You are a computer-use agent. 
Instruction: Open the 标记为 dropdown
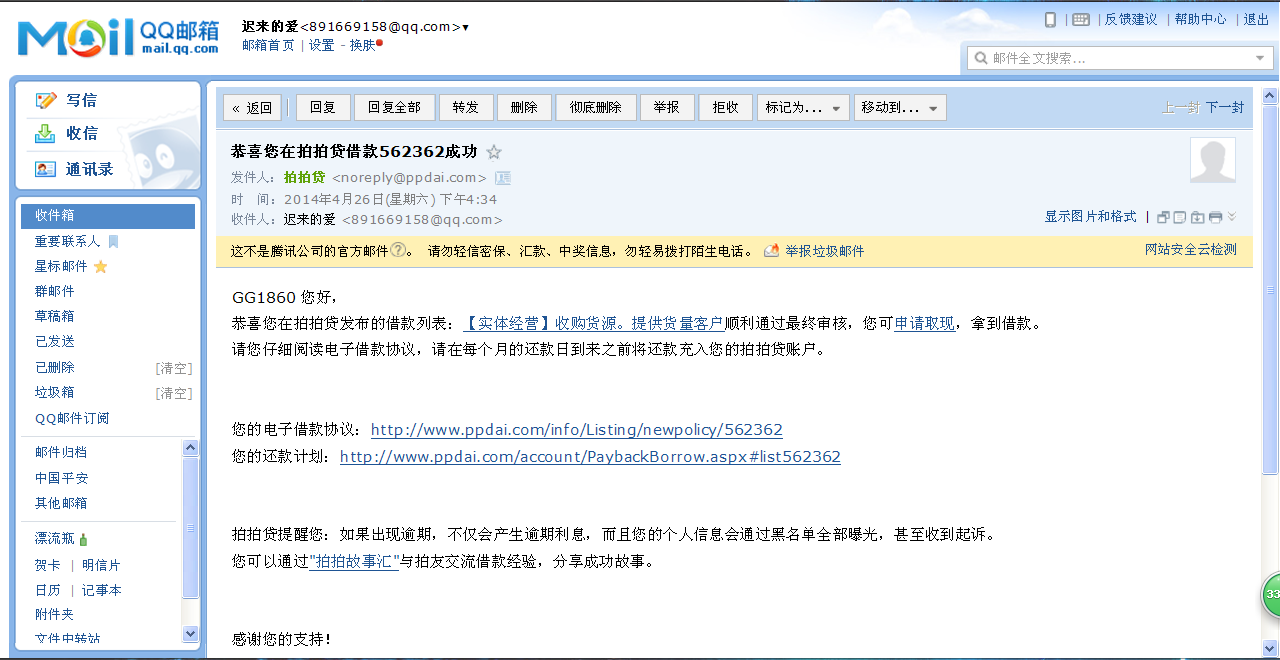coord(804,107)
